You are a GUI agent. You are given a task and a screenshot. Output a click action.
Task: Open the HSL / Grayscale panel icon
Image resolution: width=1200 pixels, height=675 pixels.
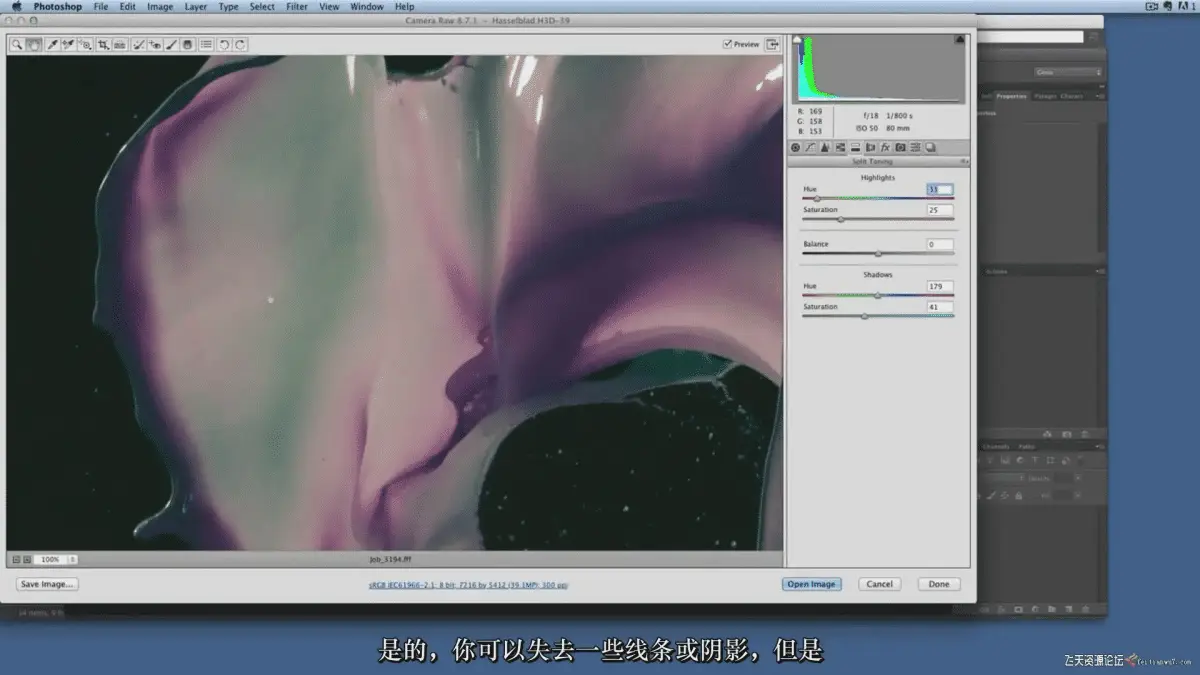pyautogui.click(x=840, y=147)
